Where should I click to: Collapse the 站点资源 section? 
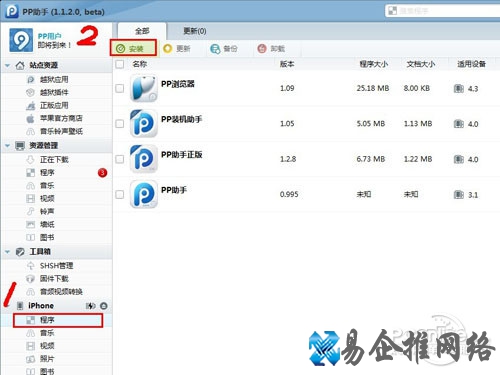[7, 66]
